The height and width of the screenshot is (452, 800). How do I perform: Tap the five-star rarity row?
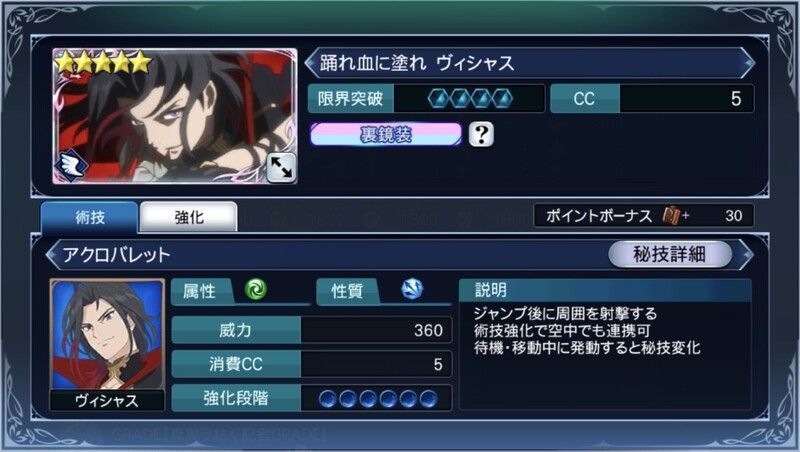tap(104, 63)
